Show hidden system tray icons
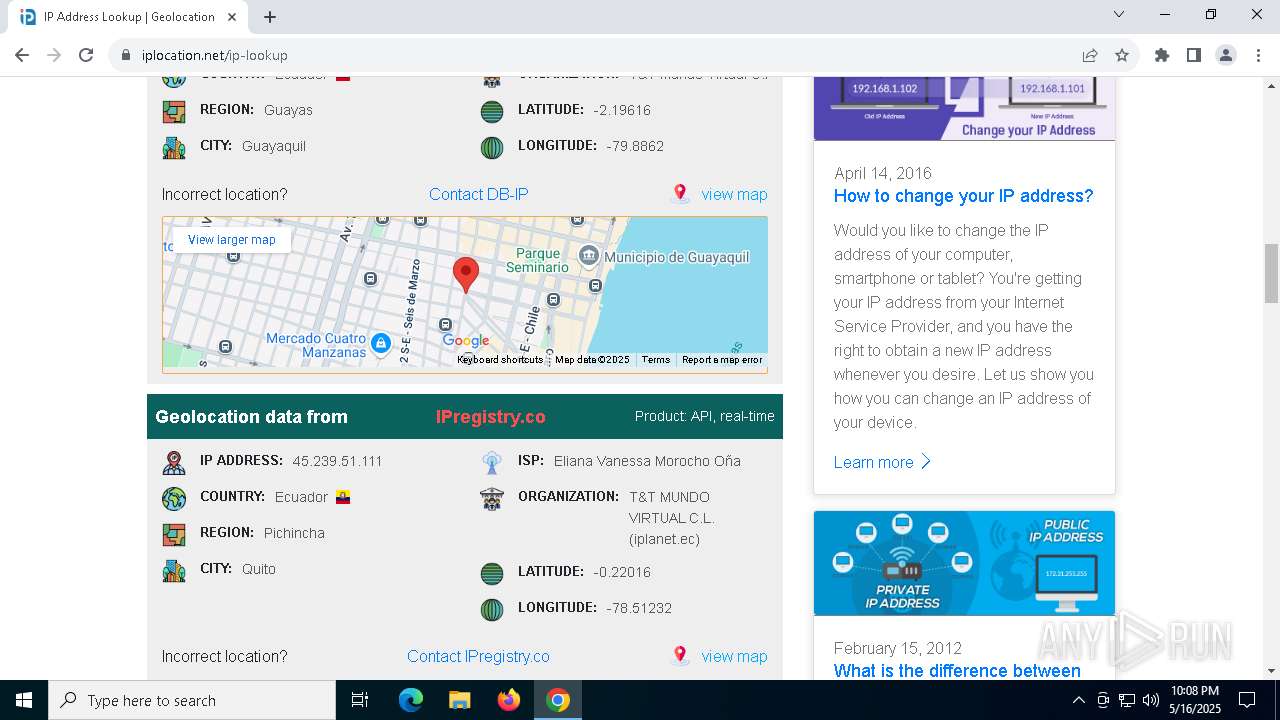 (x=1078, y=700)
